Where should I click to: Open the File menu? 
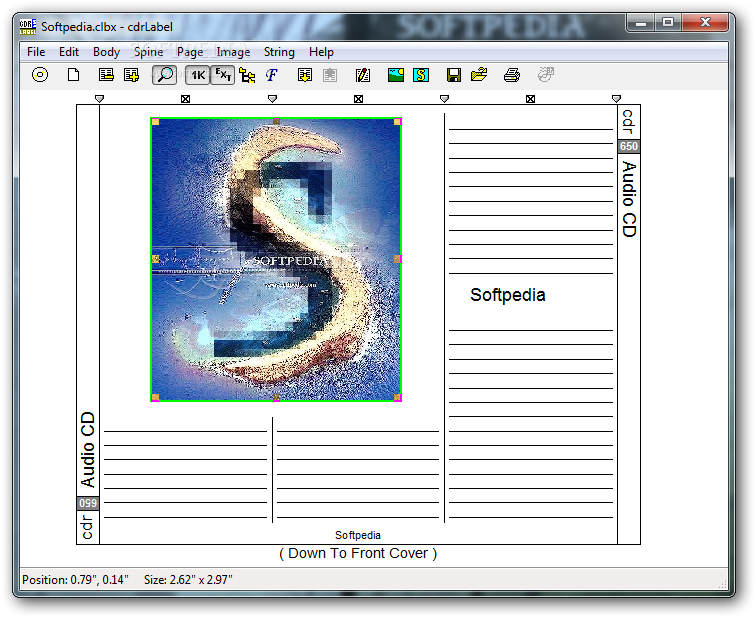point(36,52)
